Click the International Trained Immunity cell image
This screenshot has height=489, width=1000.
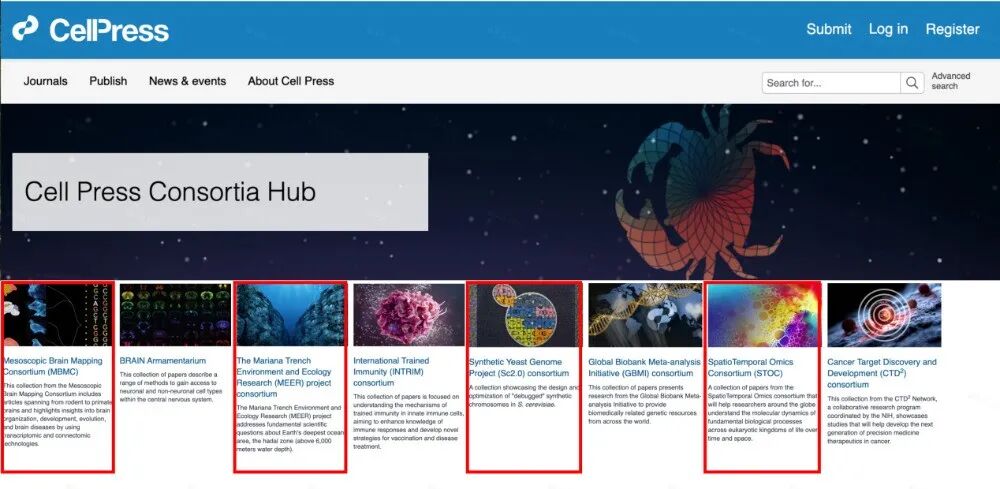408,315
